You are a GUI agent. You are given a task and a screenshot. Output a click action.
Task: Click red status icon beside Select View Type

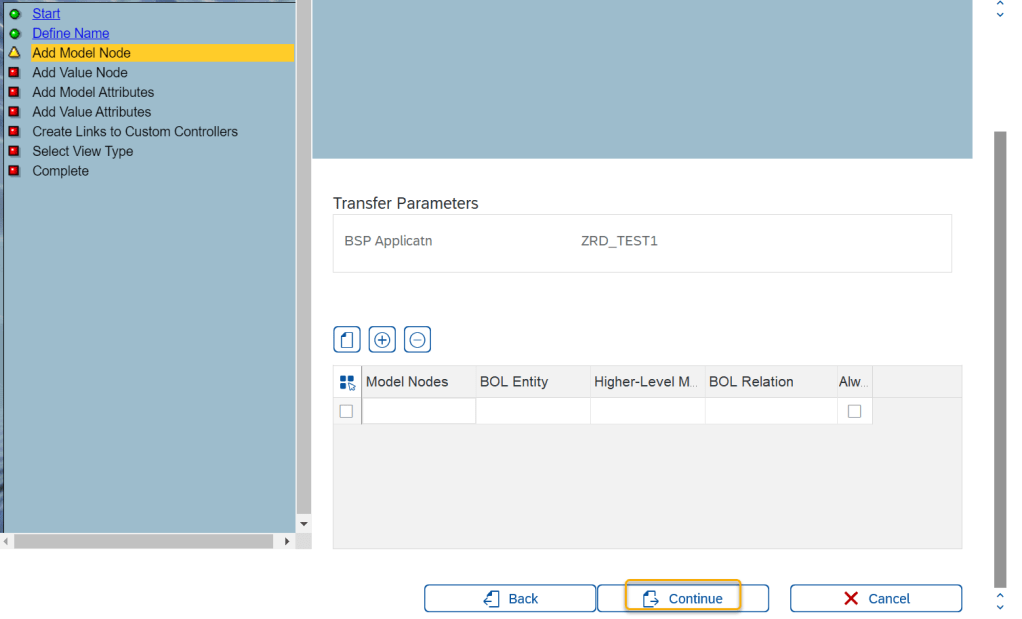click(14, 151)
